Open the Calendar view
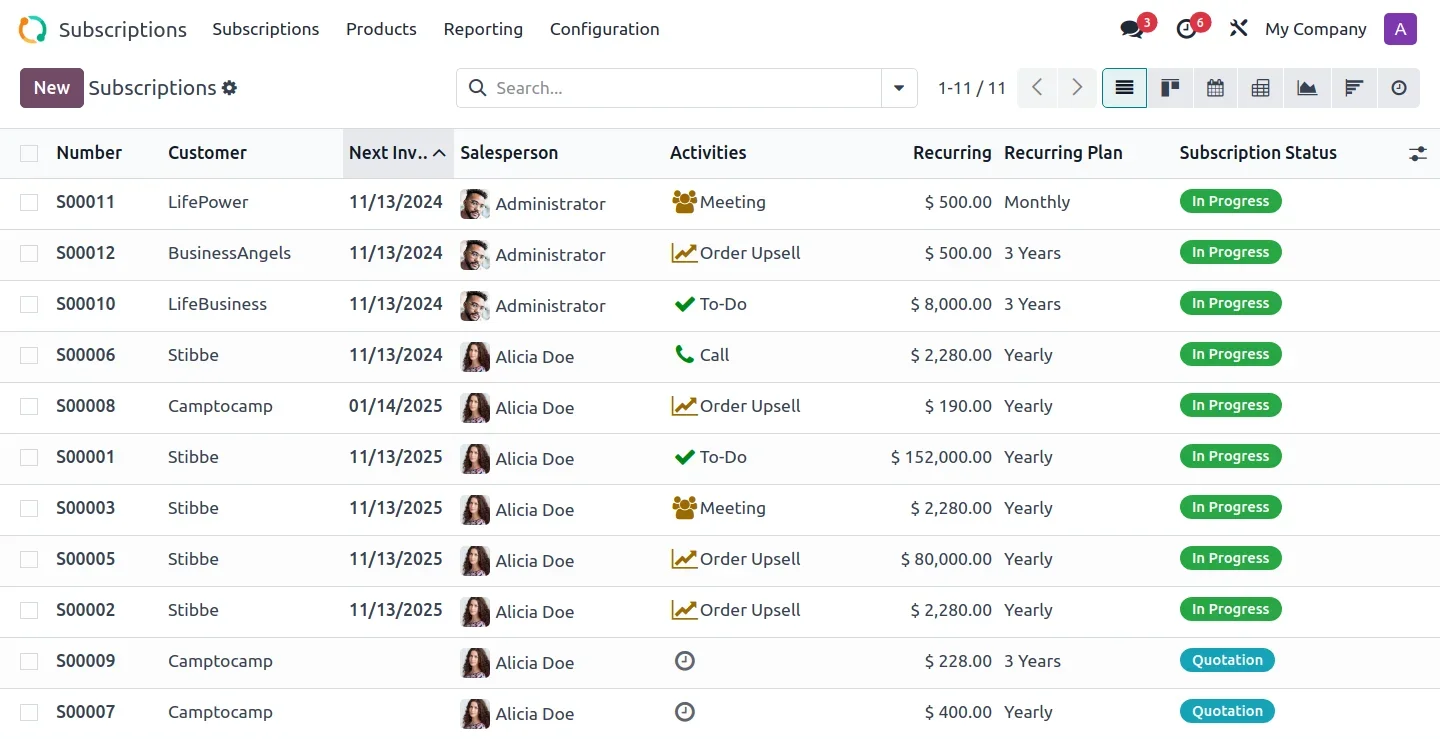1440x739 pixels. tap(1215, 88)
